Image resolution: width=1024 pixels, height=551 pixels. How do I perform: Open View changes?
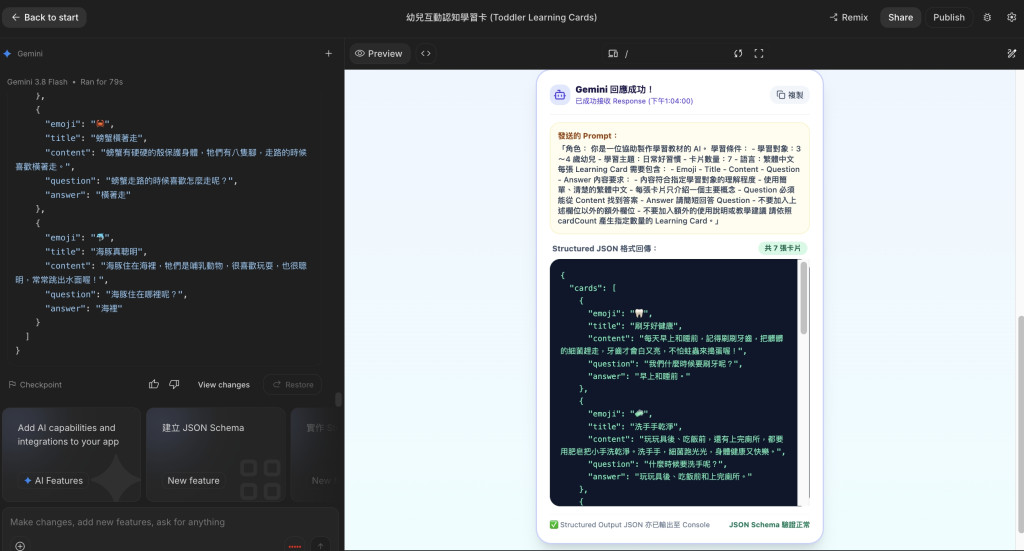(x=223, y=385)
